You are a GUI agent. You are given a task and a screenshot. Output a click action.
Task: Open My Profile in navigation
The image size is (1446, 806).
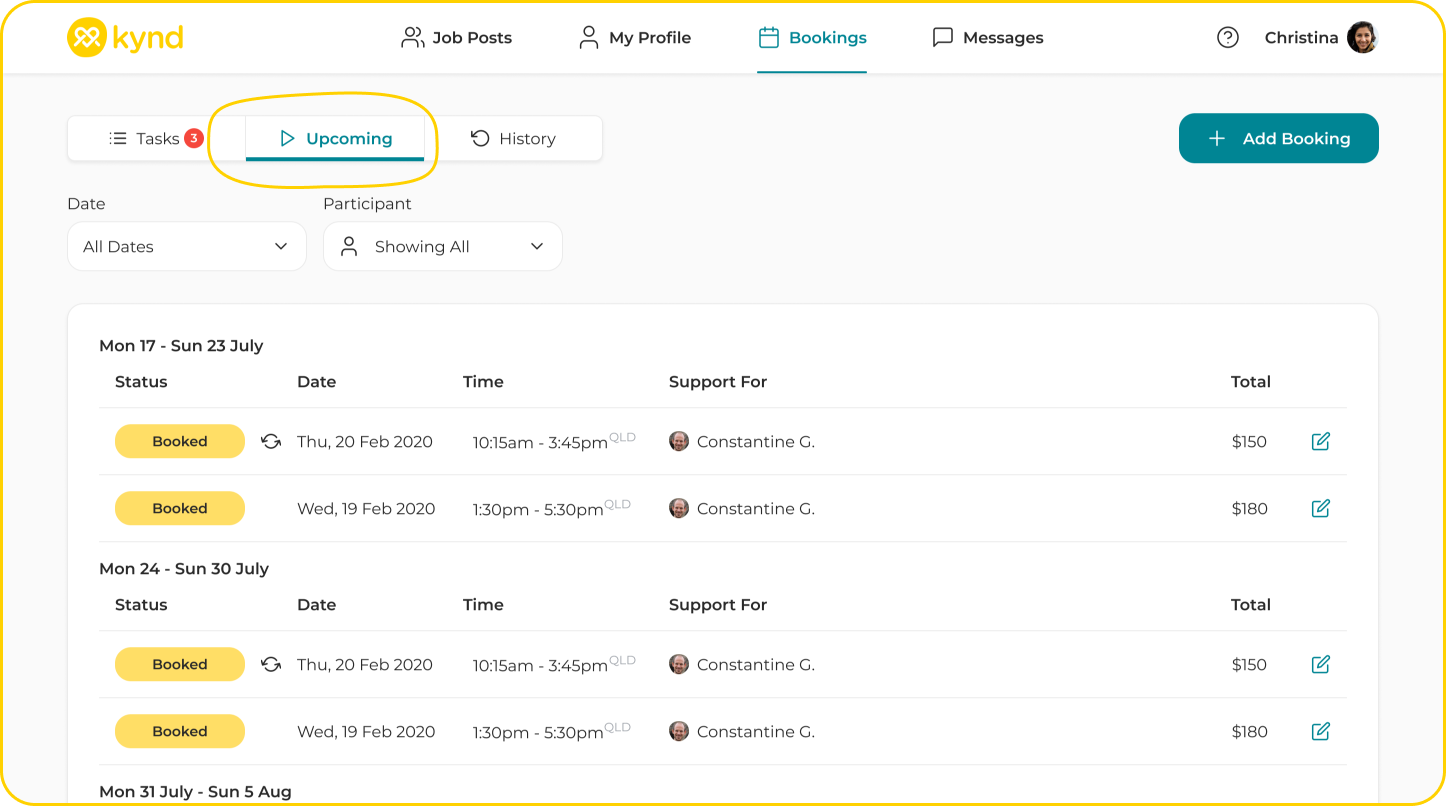pos(635,38)
